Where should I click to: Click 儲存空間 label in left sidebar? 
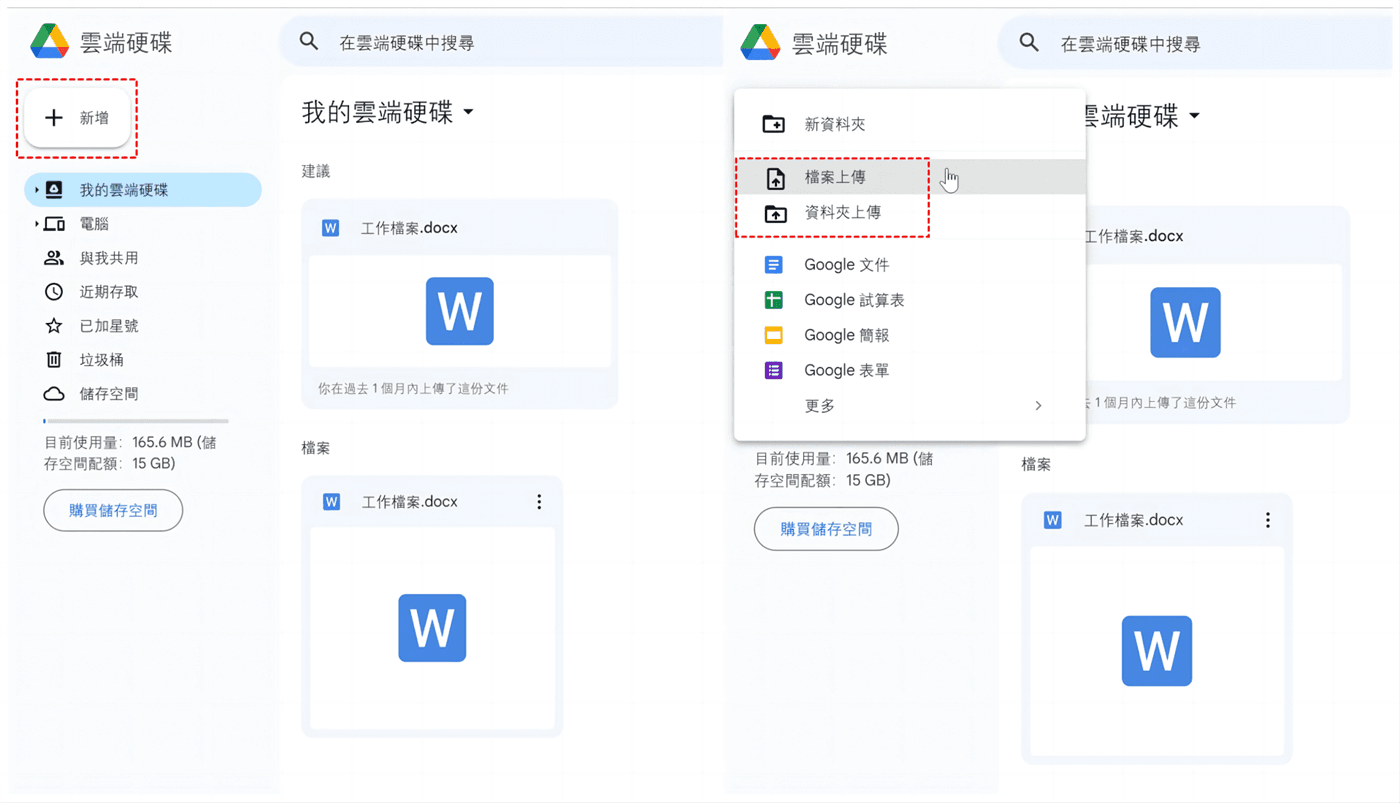tap(109, 394)
